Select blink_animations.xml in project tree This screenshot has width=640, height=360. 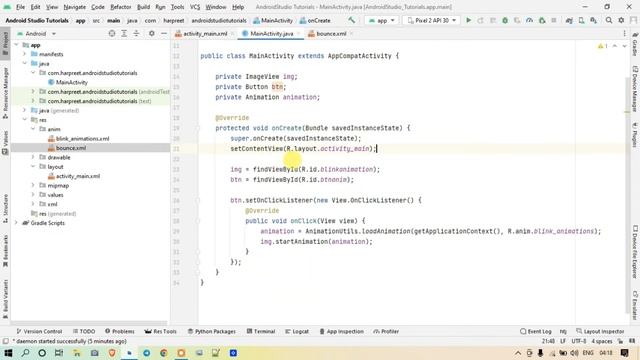(x=82, y=138)
